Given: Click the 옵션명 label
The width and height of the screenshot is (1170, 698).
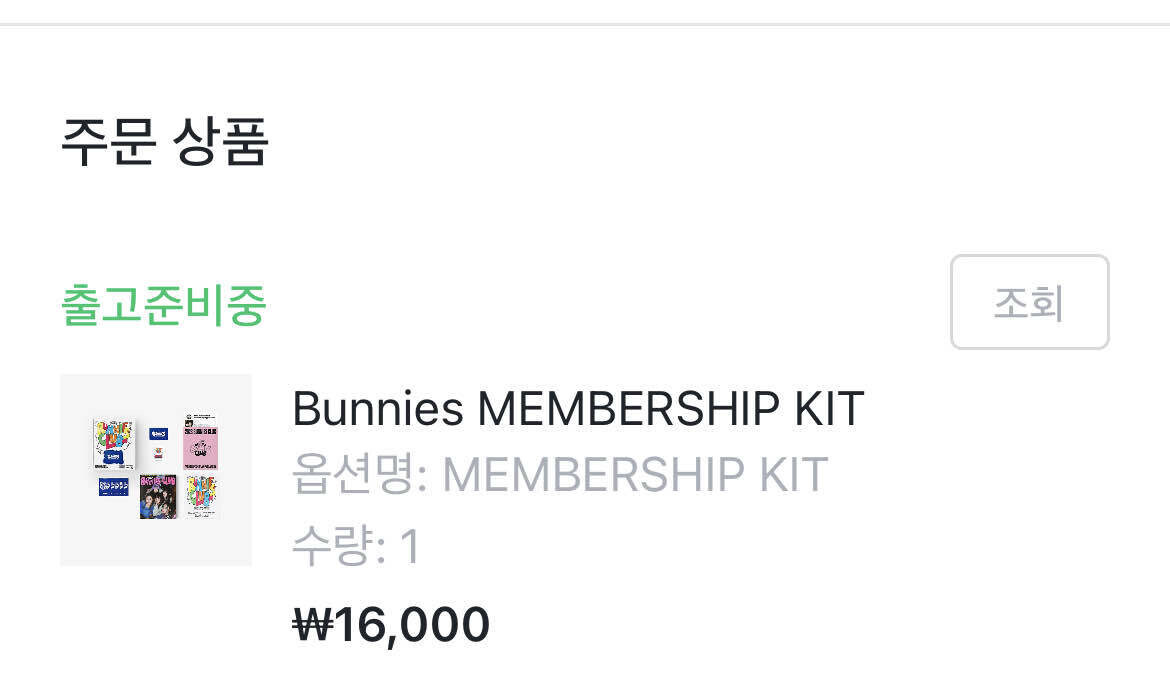Looking at the screenshot, I should click(358, 475).
